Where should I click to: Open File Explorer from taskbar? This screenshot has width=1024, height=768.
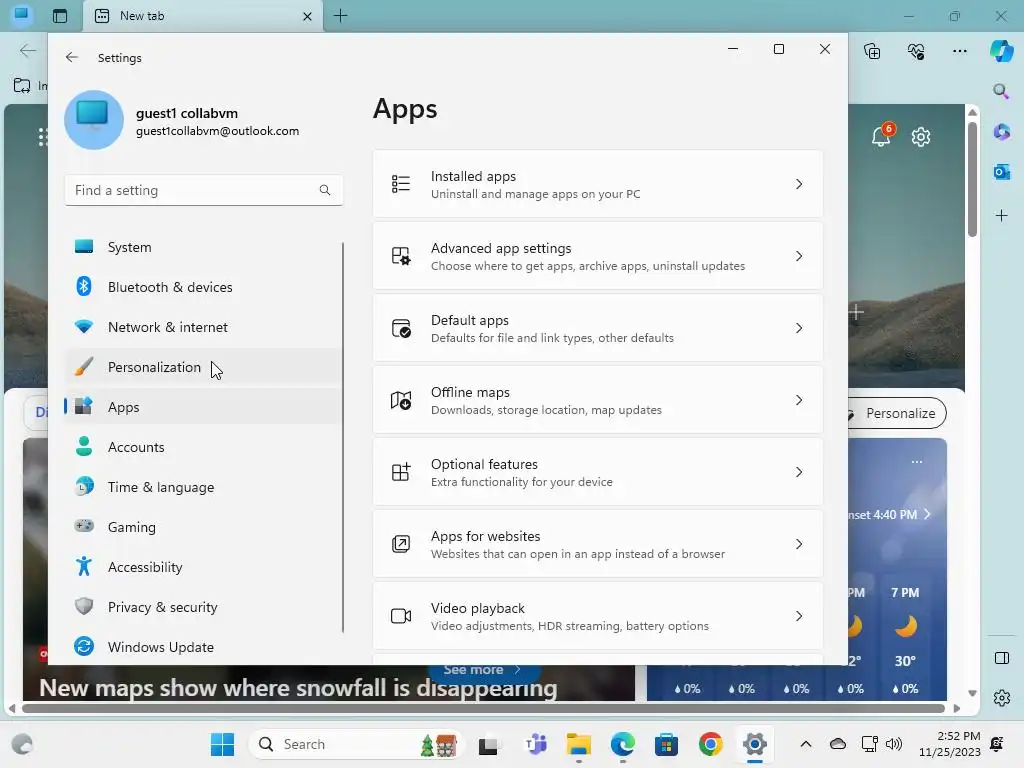click(x=579, y=744)
